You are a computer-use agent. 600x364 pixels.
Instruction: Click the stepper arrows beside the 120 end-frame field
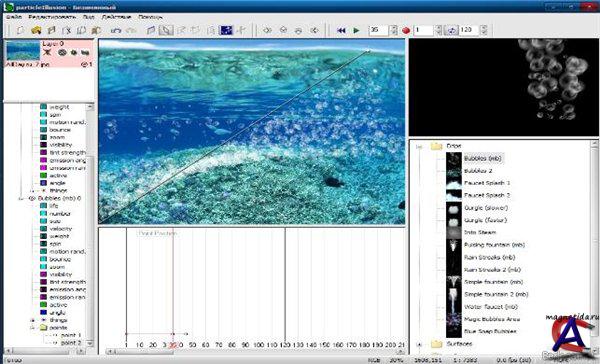pyautogui.click(x=484, y=30)
